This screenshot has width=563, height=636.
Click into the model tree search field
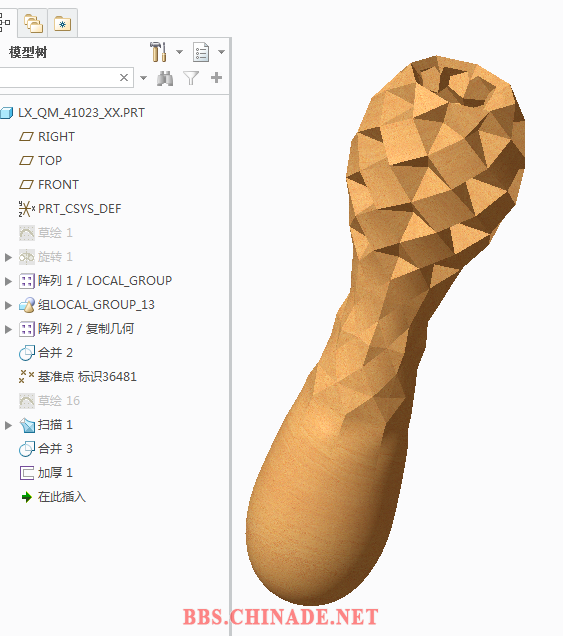59,77
